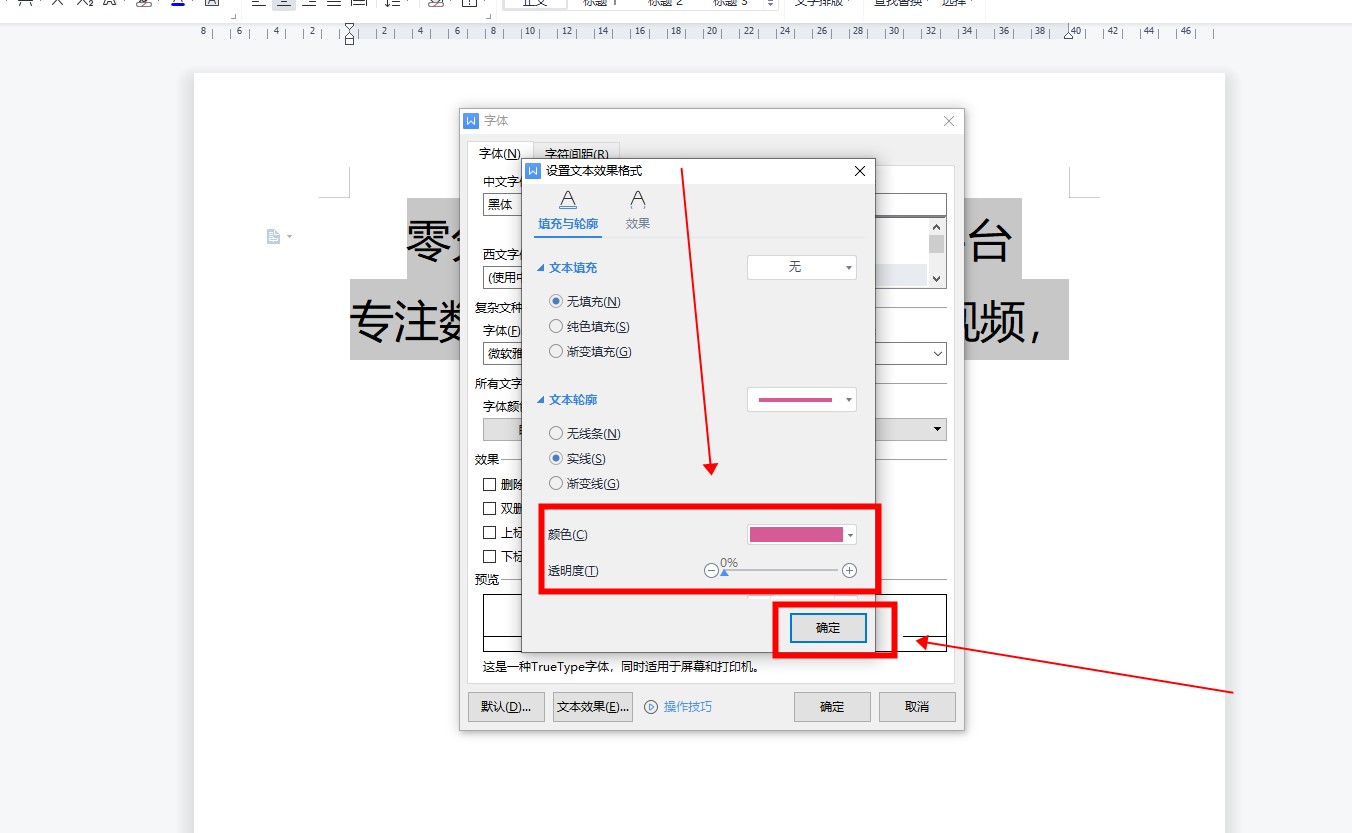Confirm text effects with highlighted 确定 button
The image size is (1352, 833).
click(828, 628)
